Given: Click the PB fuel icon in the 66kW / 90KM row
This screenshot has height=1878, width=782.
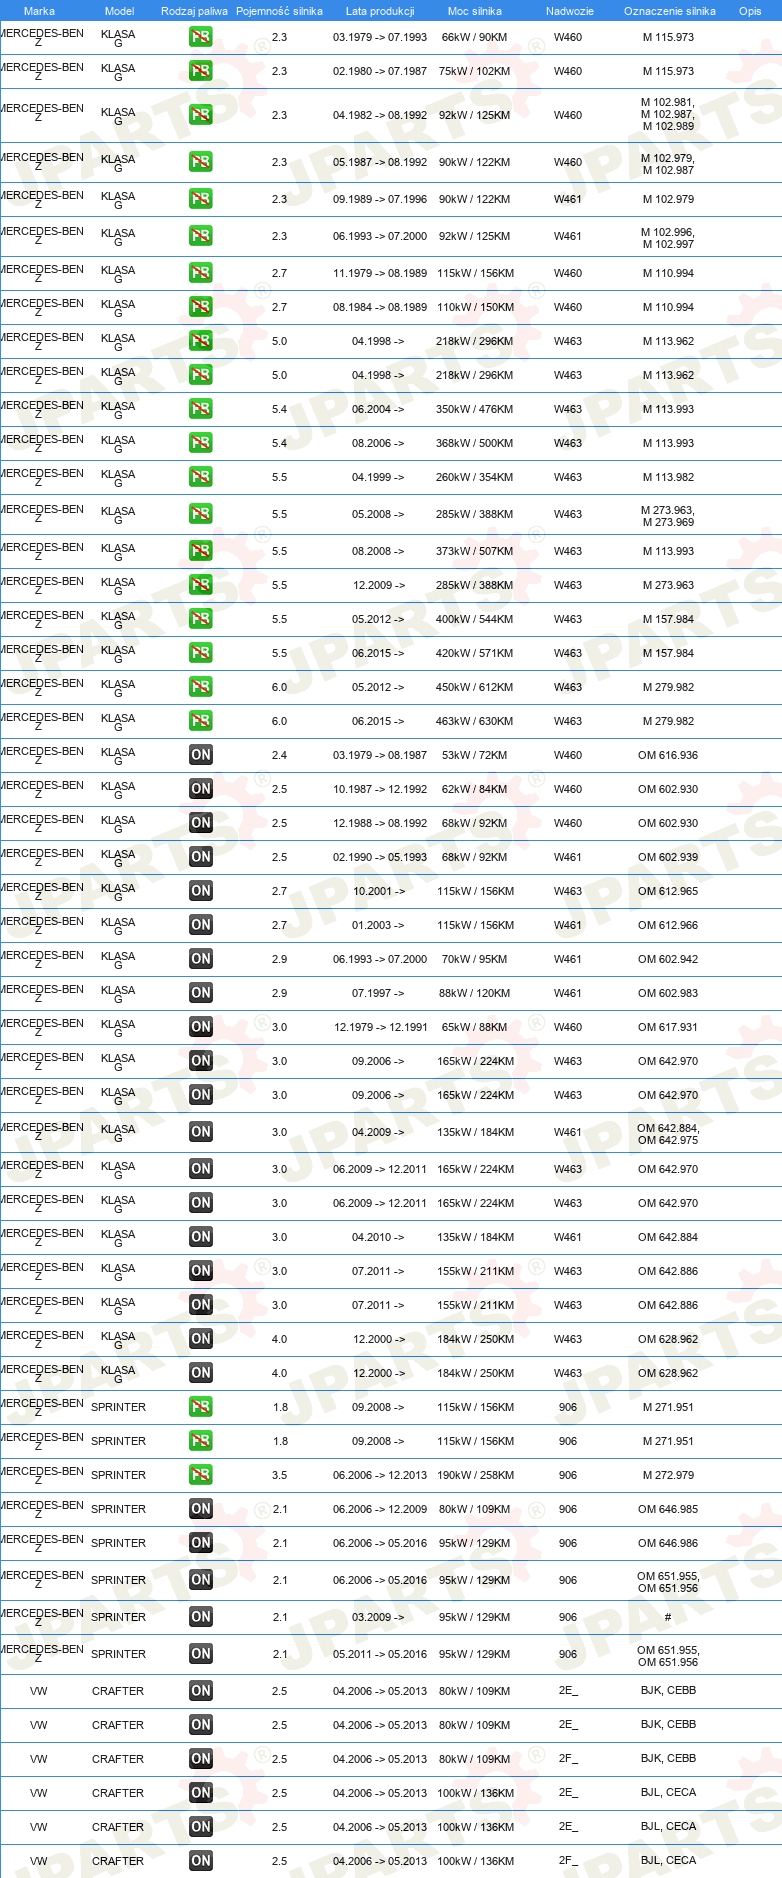Looking at the screenshot, I should pos(201,37).
